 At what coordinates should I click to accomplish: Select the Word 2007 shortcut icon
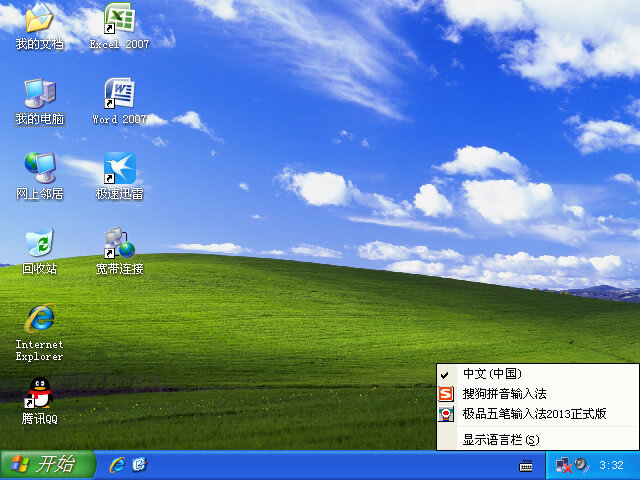(x=119, y=93)
